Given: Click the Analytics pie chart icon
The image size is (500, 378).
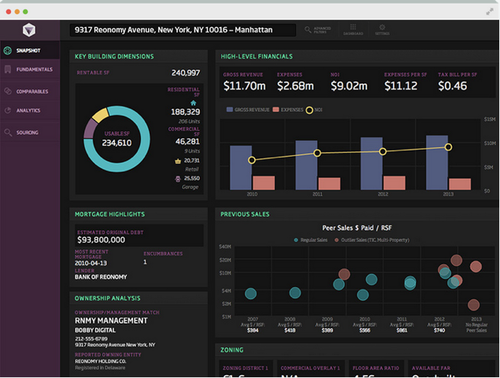Looking at the screenshot, I should click(x=8, y=110).
